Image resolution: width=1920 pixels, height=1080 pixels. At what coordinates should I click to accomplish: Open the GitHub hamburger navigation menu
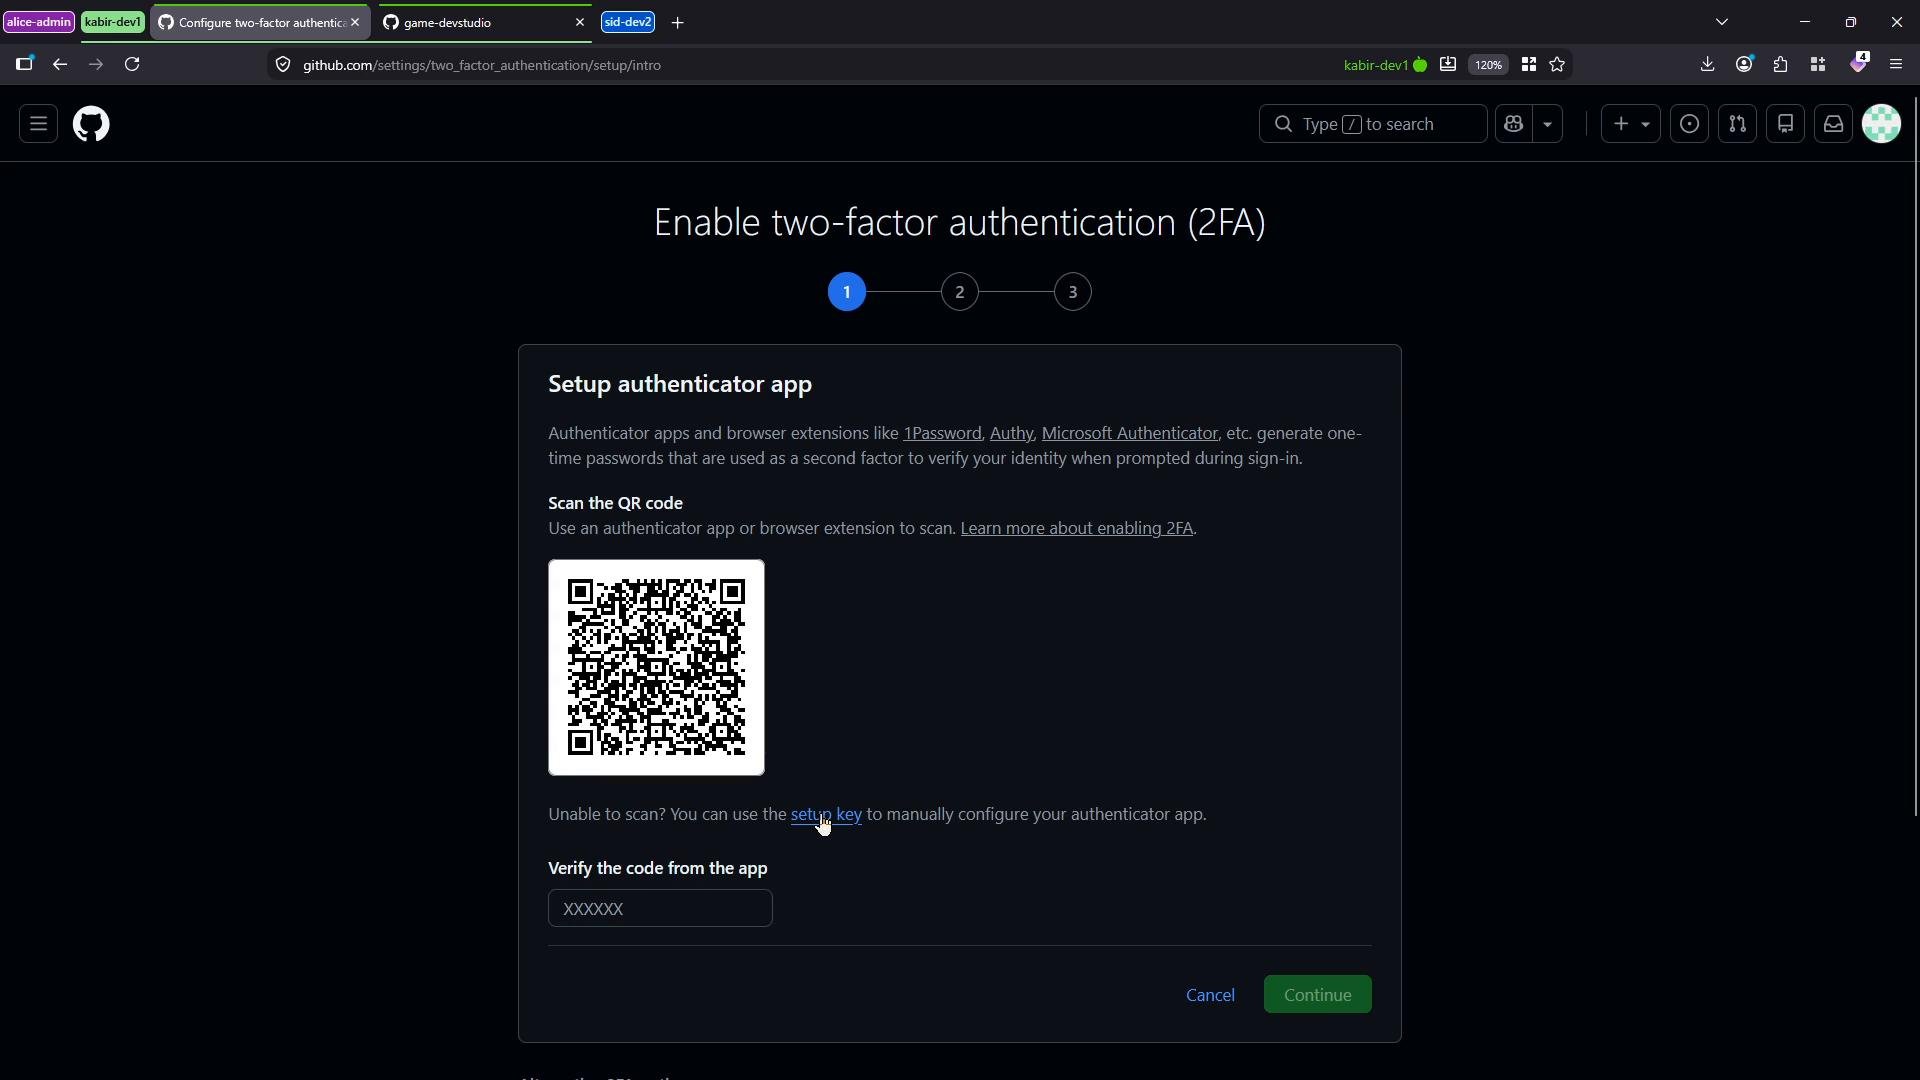[38, 124]
